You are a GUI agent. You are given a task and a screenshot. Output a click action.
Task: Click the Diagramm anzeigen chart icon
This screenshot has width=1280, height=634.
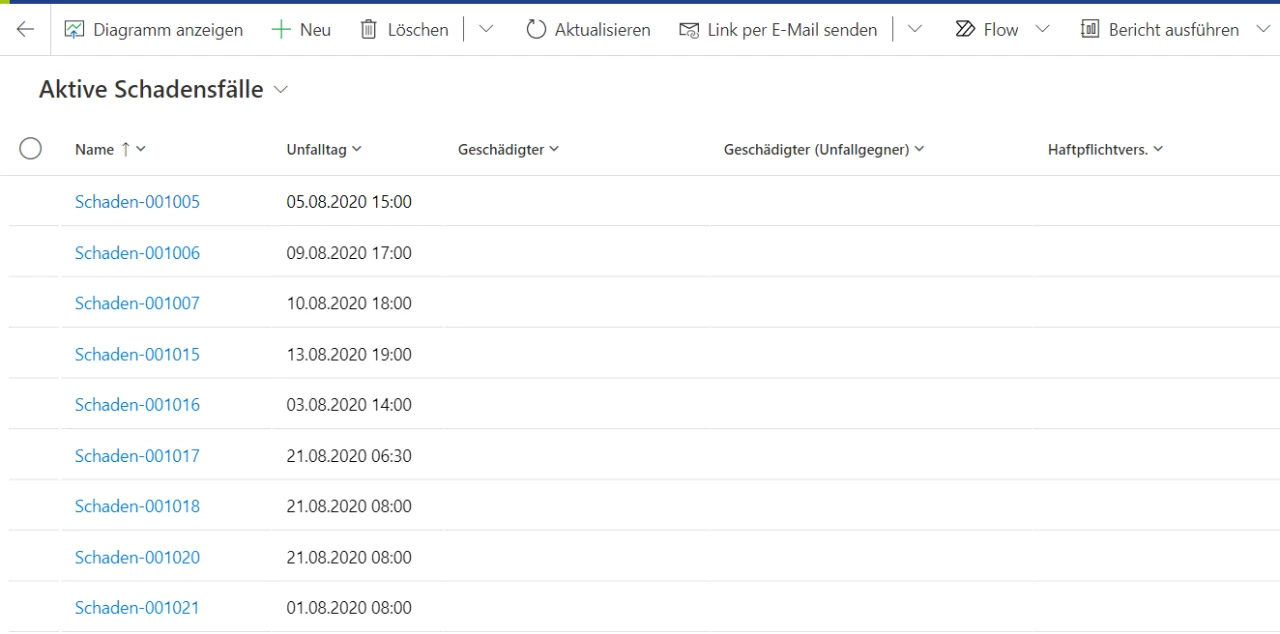click(x=75, y=29)
